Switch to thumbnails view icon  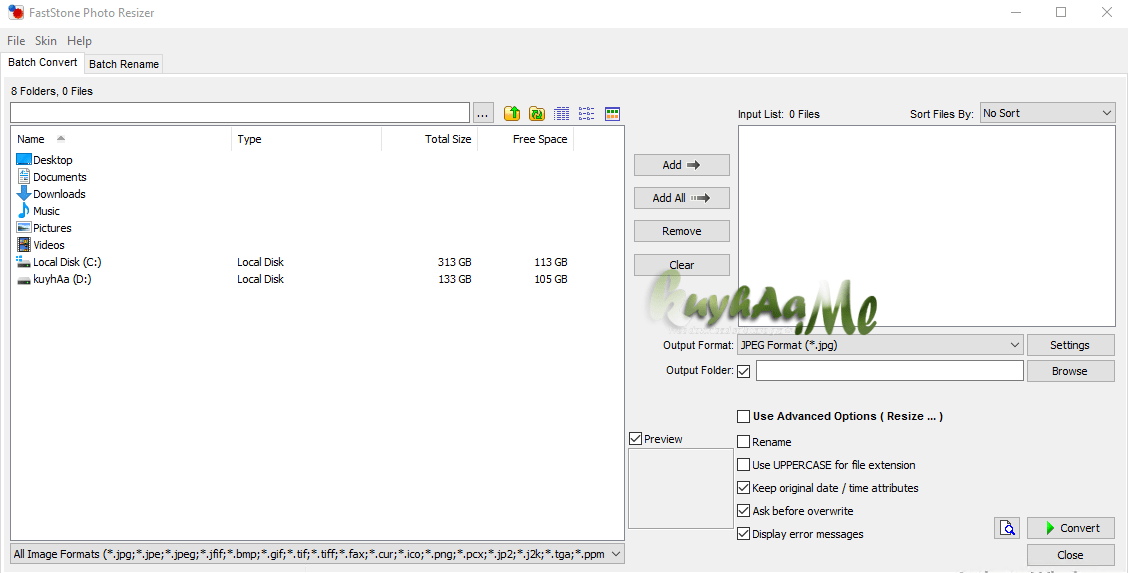tap(612, 114)
